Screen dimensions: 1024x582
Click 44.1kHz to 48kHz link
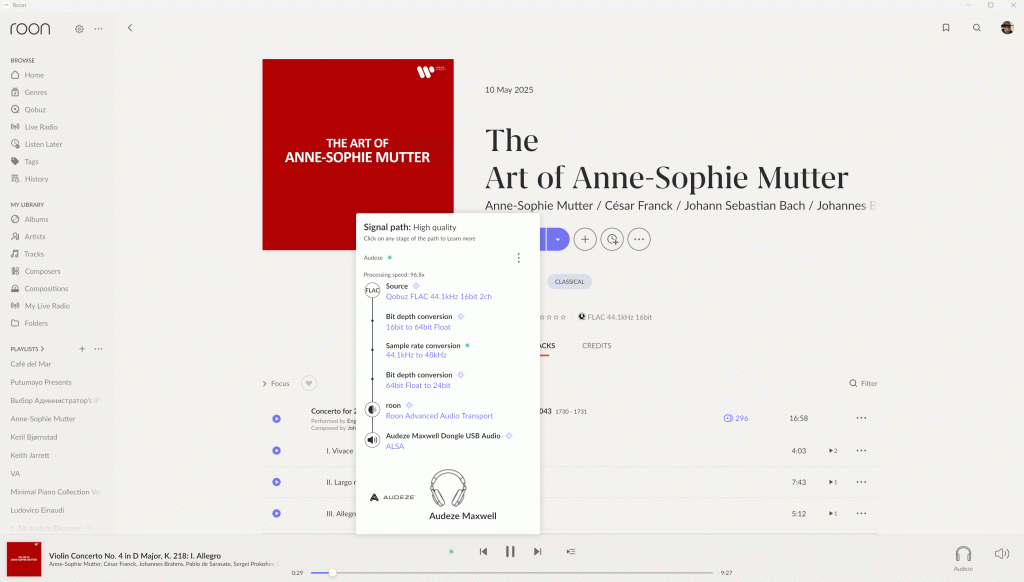coord(416,355)
